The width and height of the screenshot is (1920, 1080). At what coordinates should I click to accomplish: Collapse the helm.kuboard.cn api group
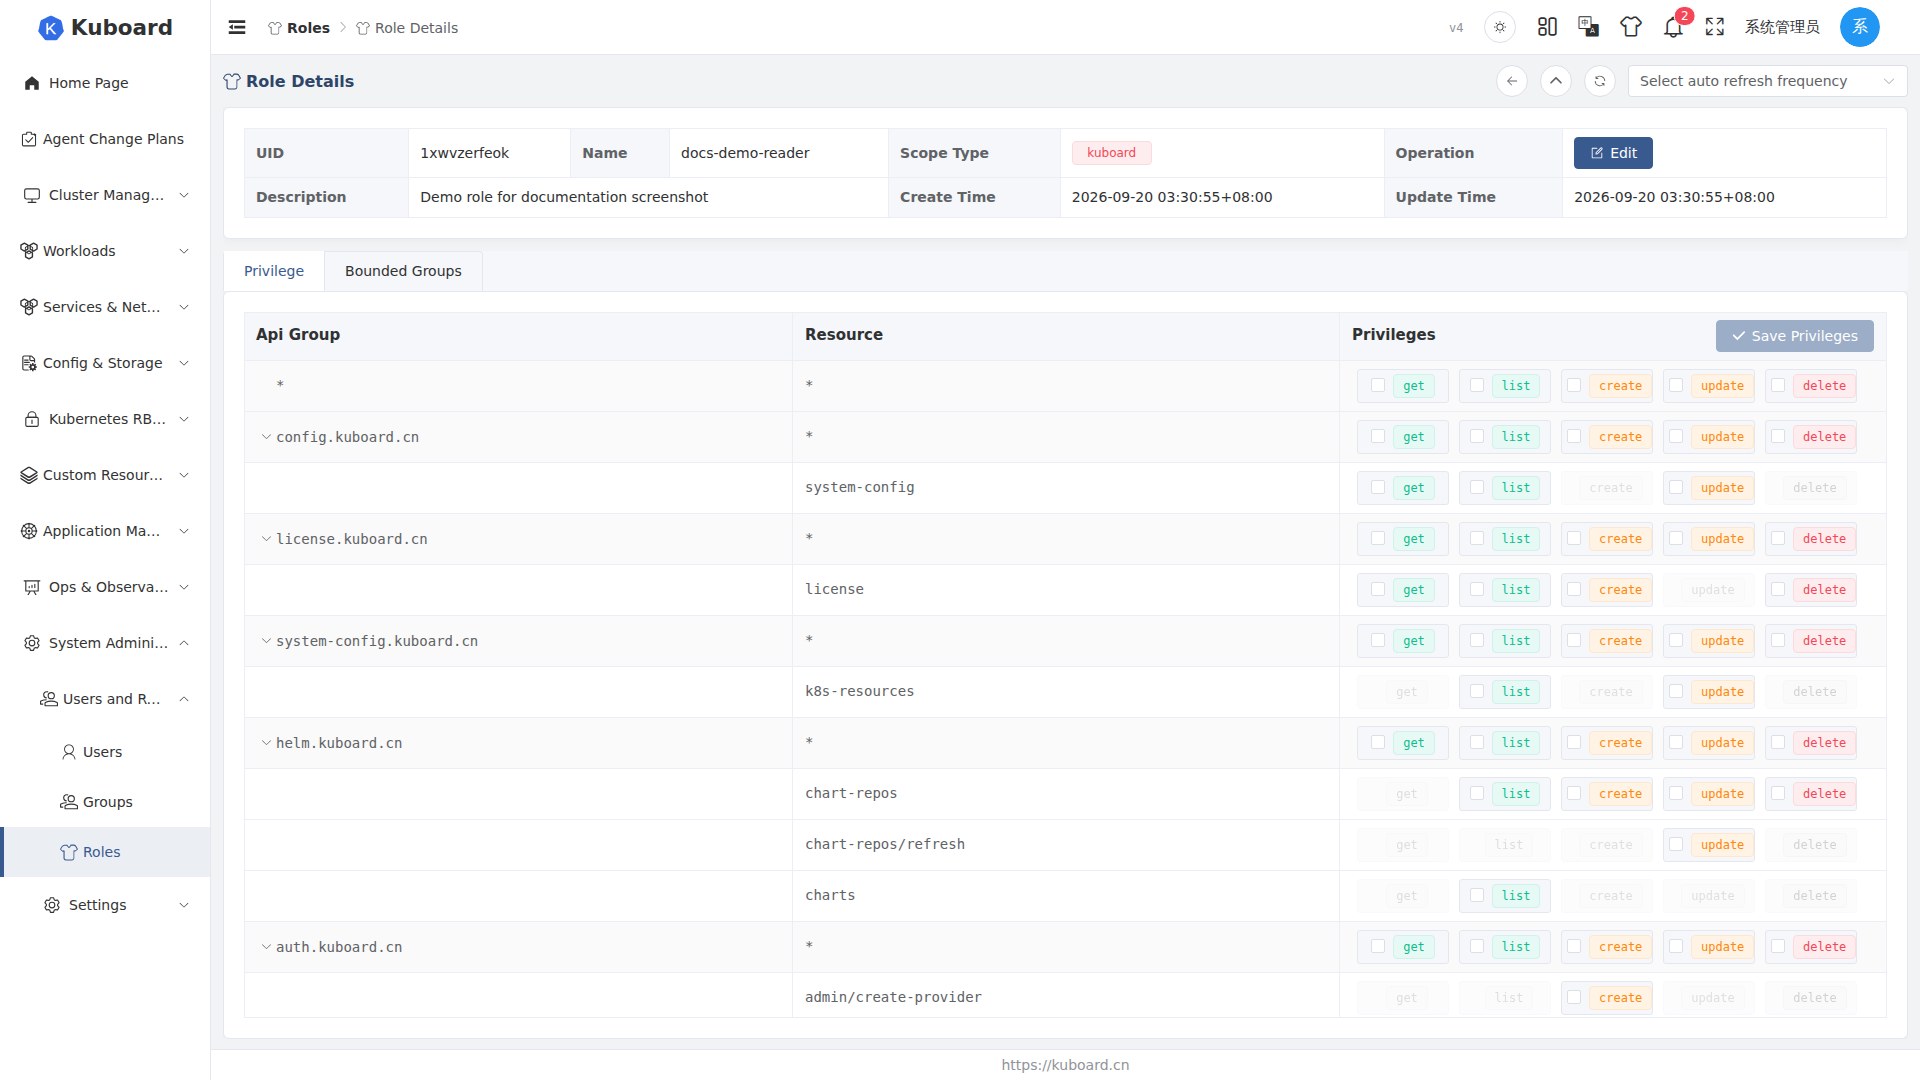coord(266,743)
